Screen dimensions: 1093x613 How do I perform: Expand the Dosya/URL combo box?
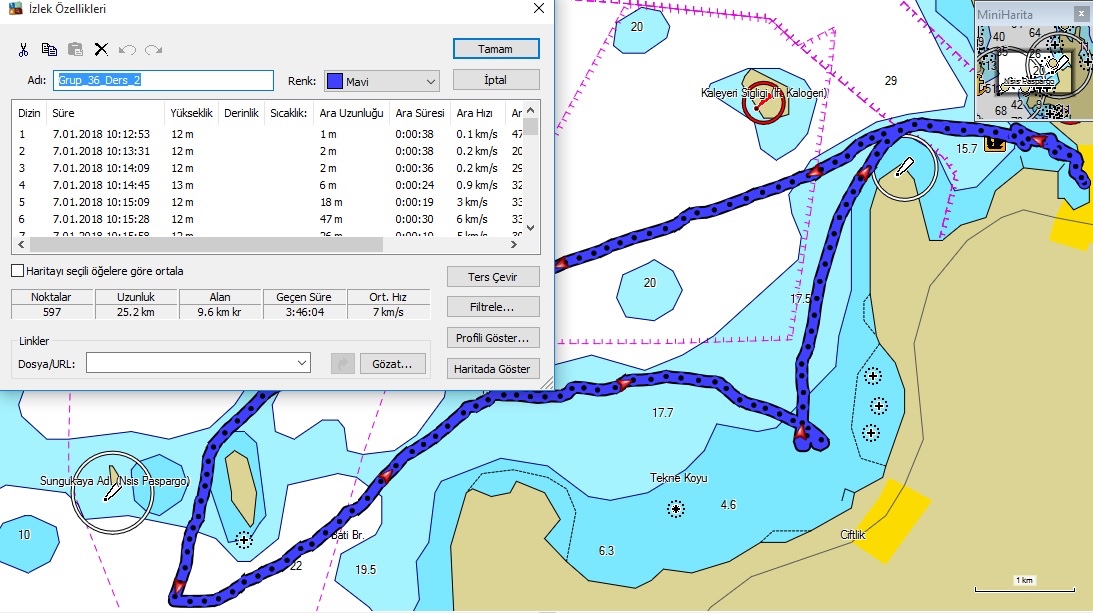coord(302,363)
